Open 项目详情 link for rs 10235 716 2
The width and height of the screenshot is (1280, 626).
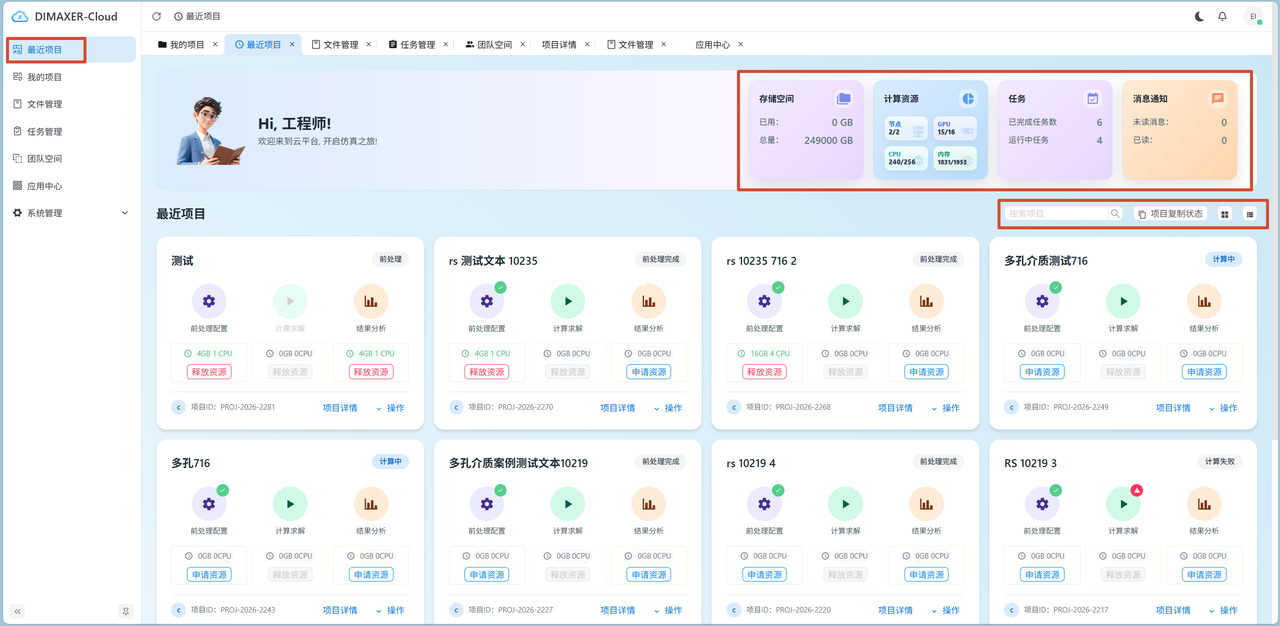tap(895, 408)
